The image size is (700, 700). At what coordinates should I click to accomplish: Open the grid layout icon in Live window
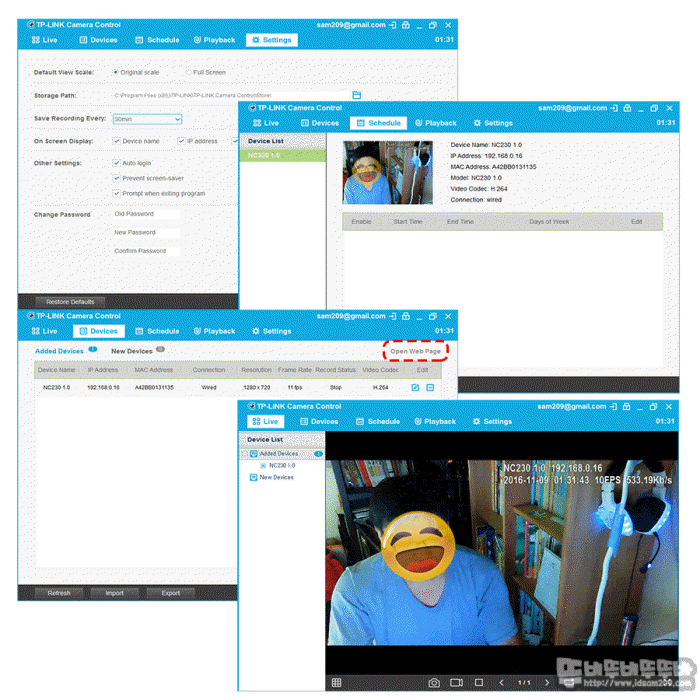[x=337, y=682]
